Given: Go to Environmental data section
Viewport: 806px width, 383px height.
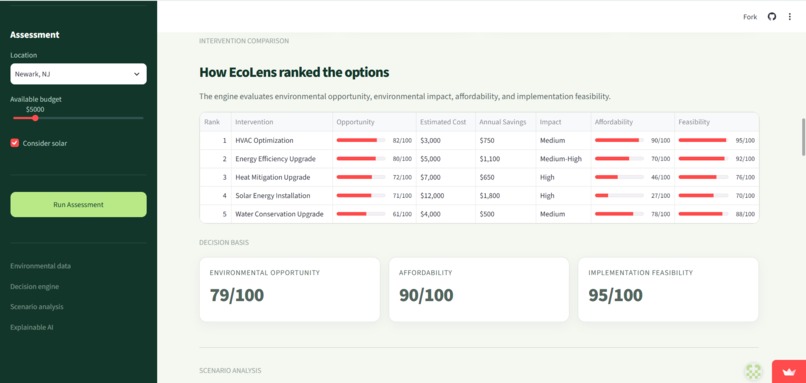Looking at the screenshot, I should (x=41, y=266).
